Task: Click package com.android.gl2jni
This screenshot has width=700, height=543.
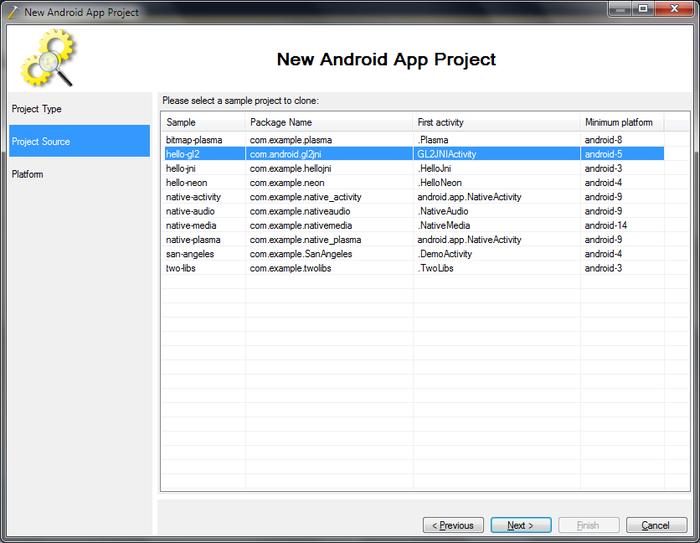Action: (285, 154)
